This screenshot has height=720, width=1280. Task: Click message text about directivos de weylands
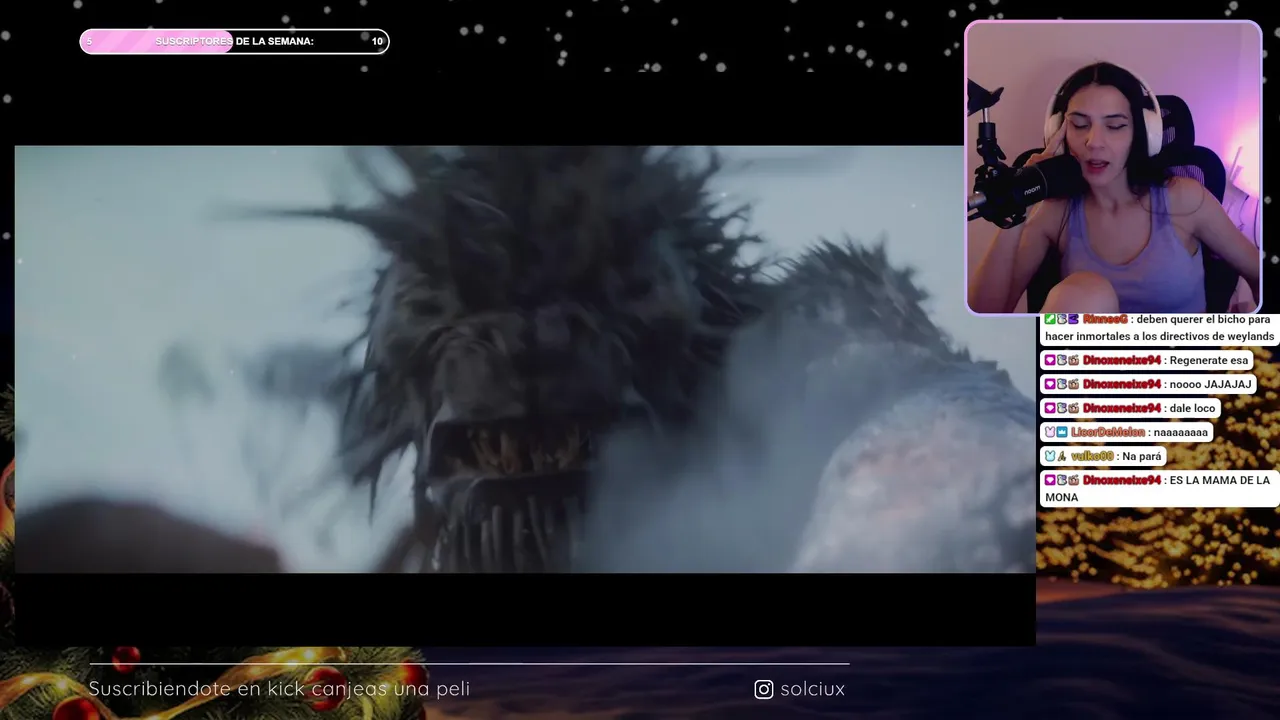[x=1160, y=328]
